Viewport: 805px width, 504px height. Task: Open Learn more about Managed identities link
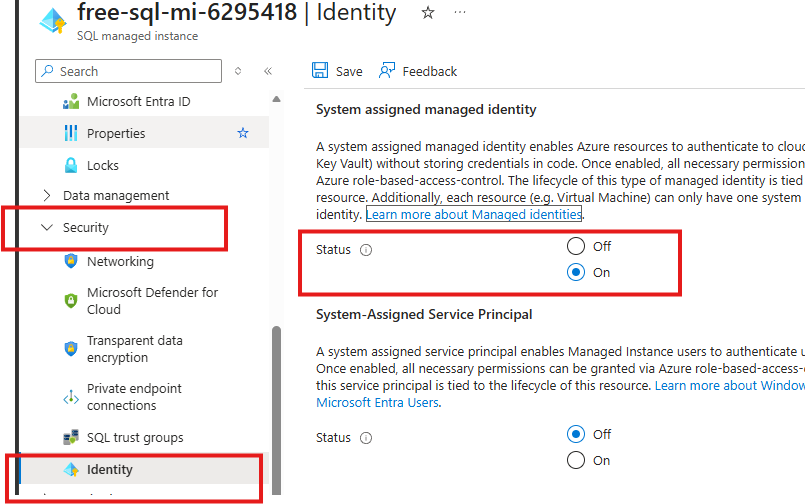[x=474, y=214]
